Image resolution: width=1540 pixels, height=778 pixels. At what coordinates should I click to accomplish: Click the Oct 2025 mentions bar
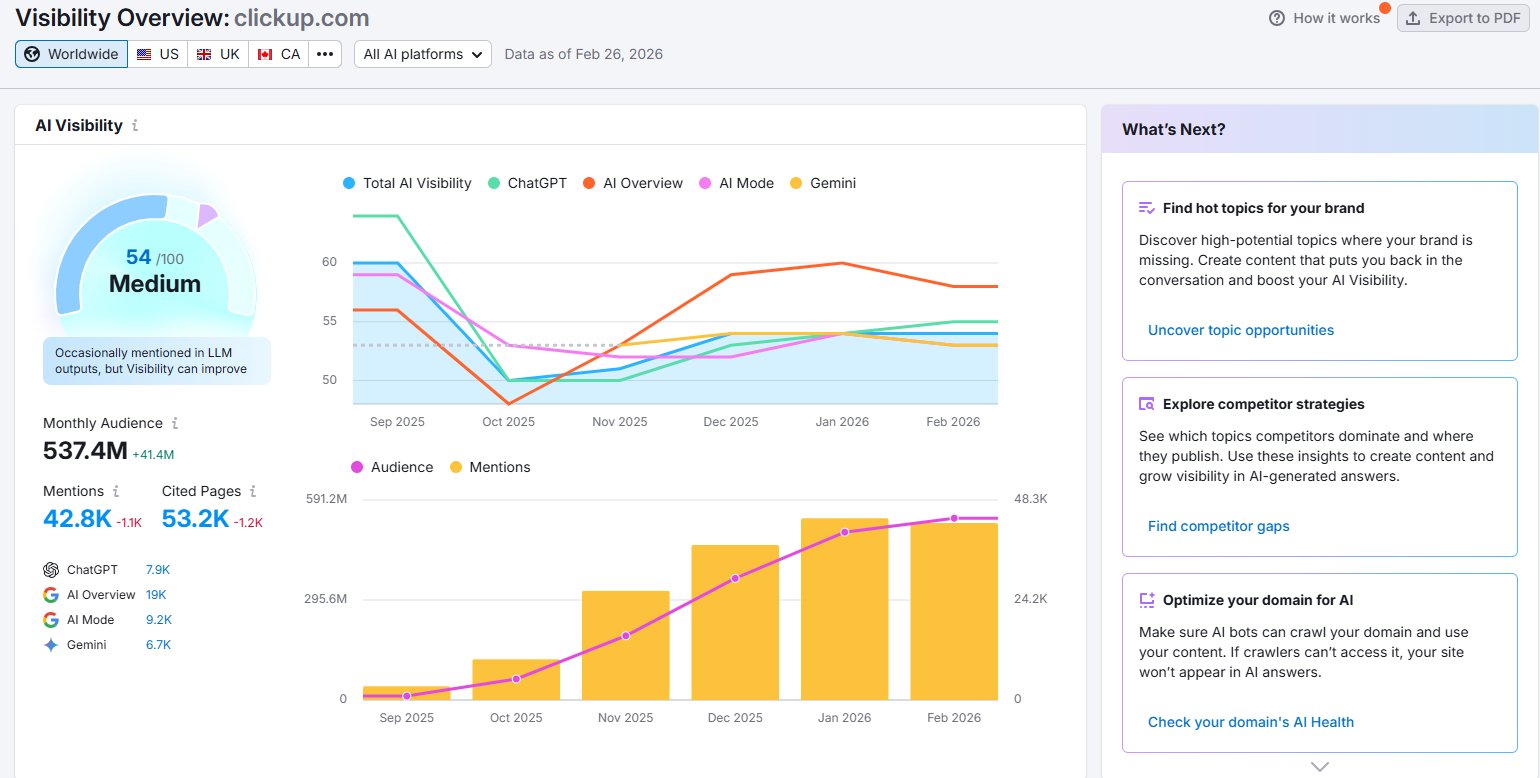[x=516, y=680]
